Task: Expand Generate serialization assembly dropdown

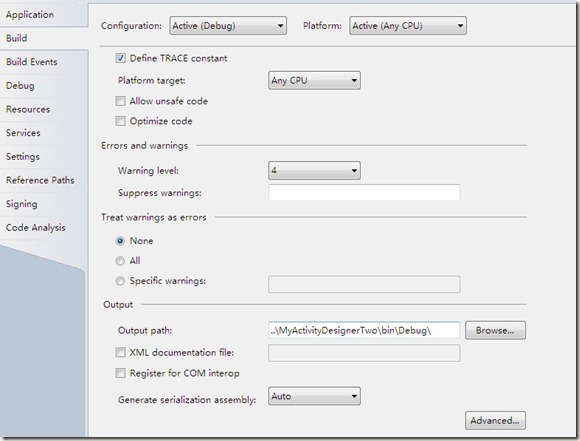Action: coord(314,396)
